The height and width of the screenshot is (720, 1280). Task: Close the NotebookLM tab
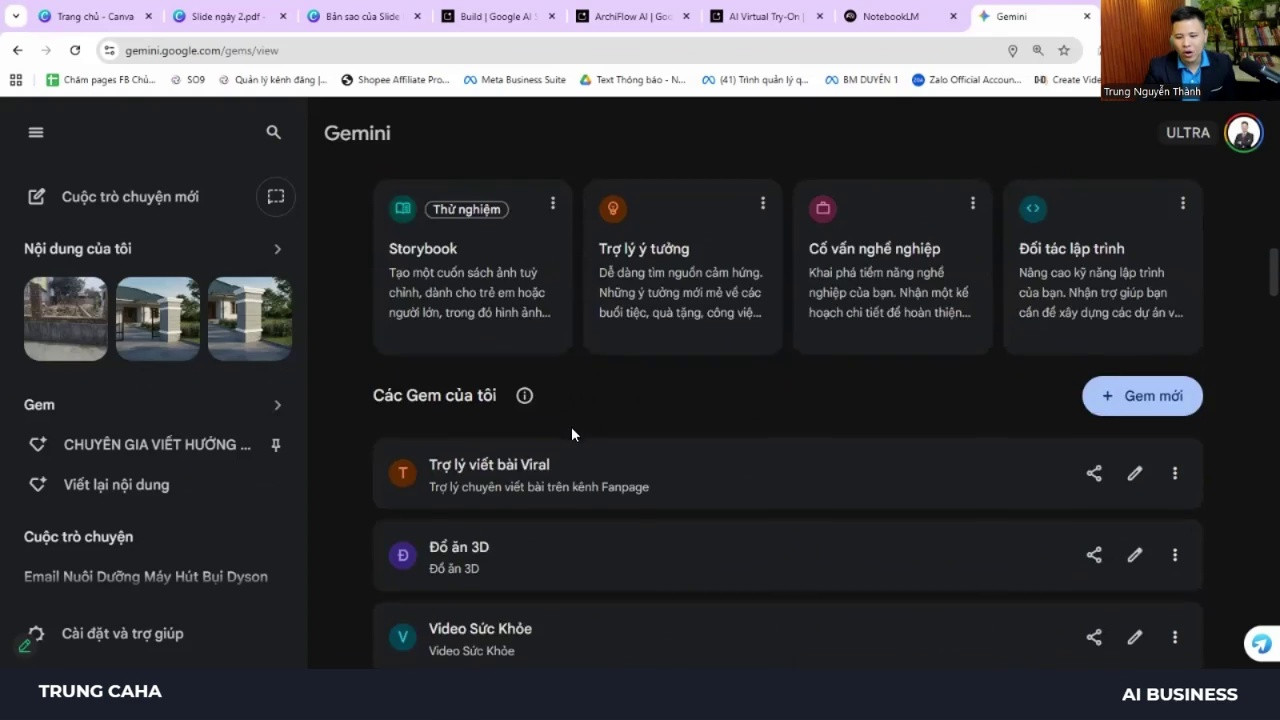pos(953,17)
